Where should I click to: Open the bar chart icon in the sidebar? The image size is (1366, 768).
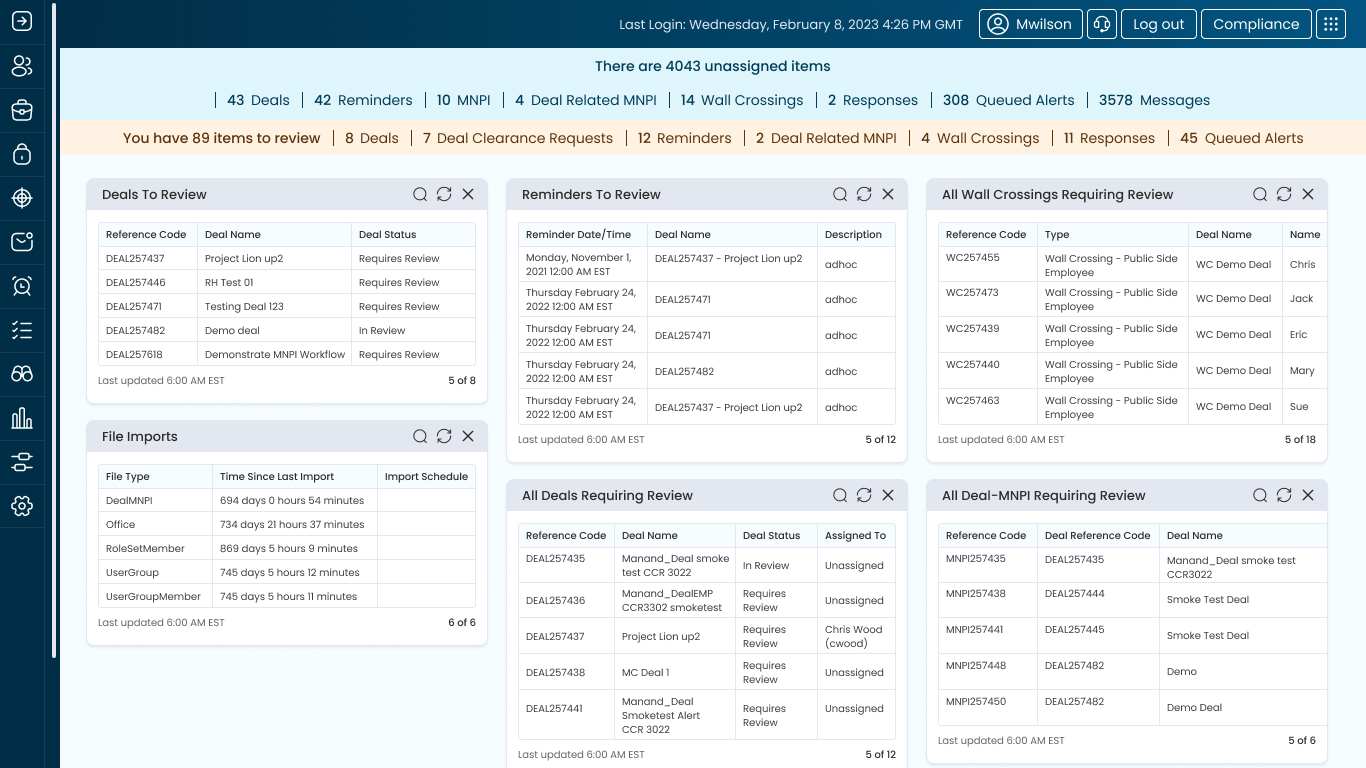pos(22,418)
